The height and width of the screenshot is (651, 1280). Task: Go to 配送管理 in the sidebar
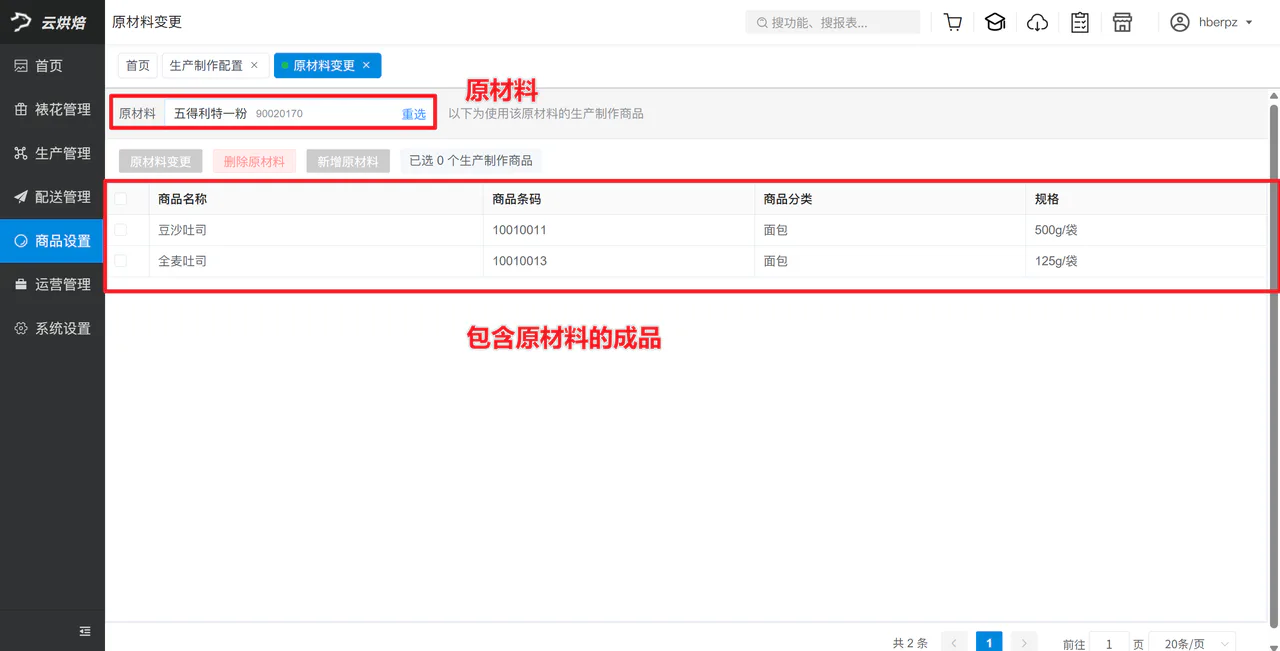[x=52, y=197]
